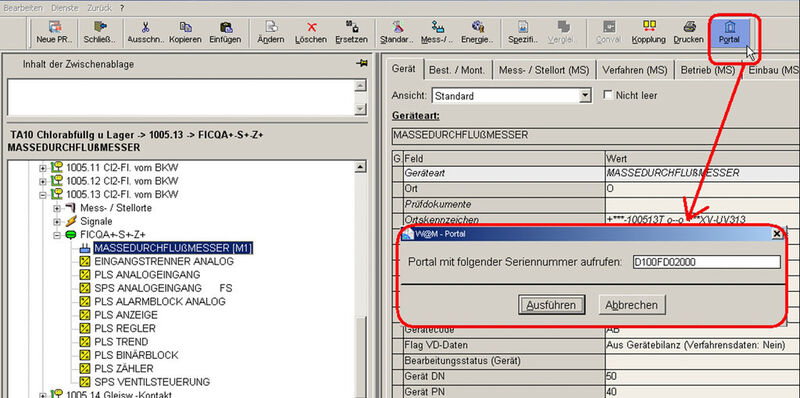Screen dimensions: 800x398
Task: Select PLS REGLER tree item
Action: (125, 328)
